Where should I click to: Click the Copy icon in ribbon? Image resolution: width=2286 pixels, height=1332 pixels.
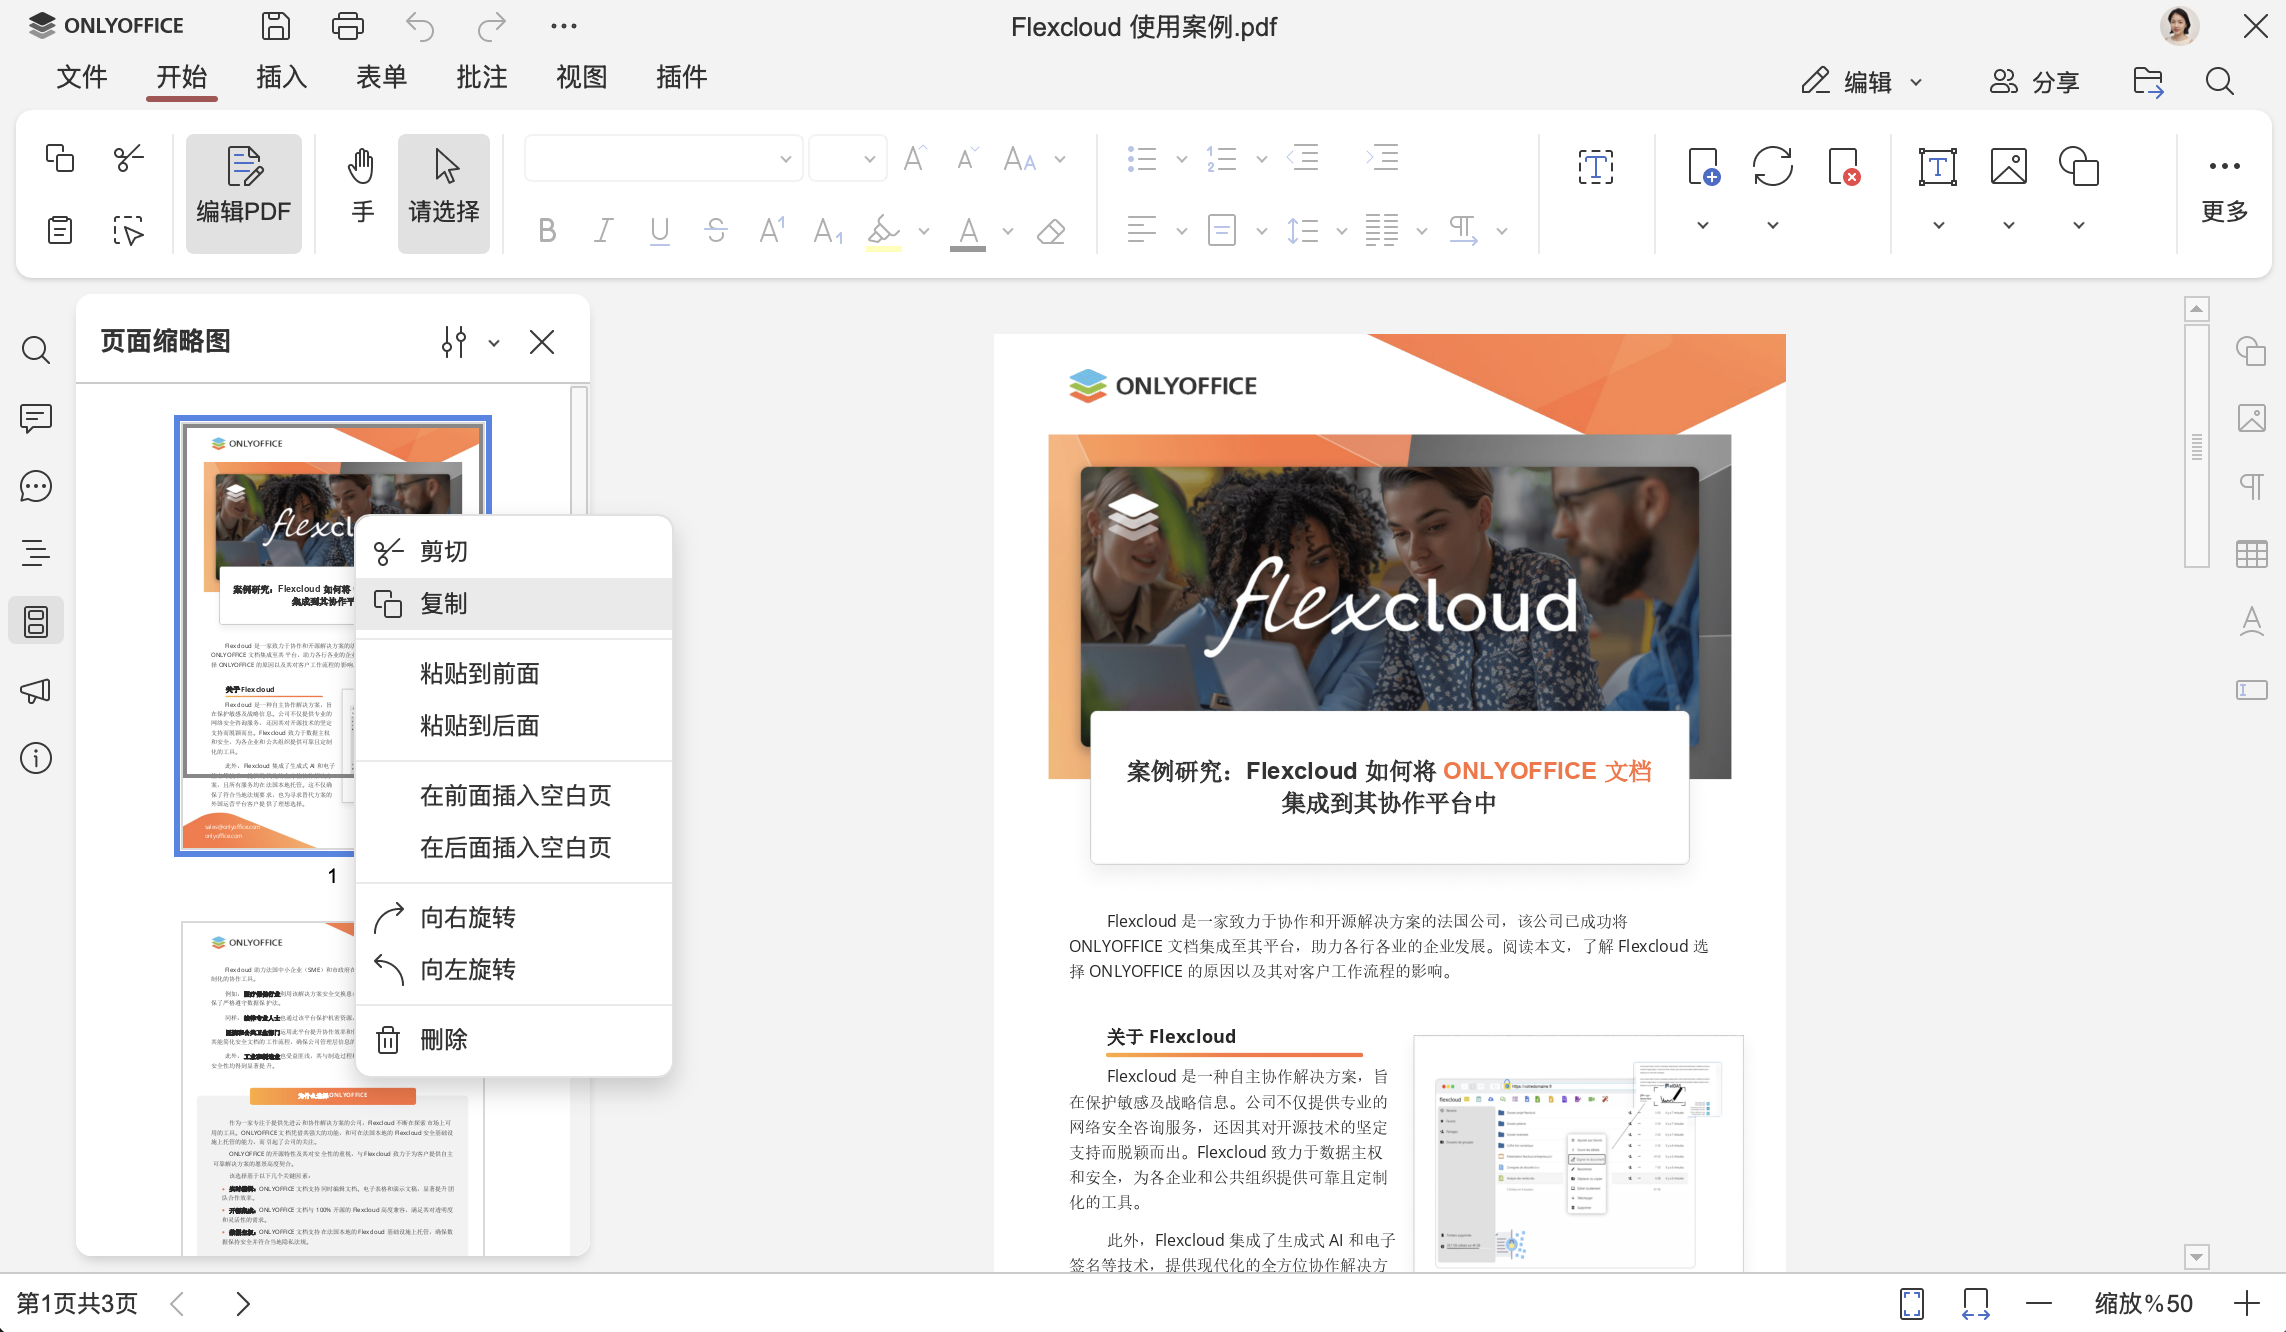pos(60,158)
